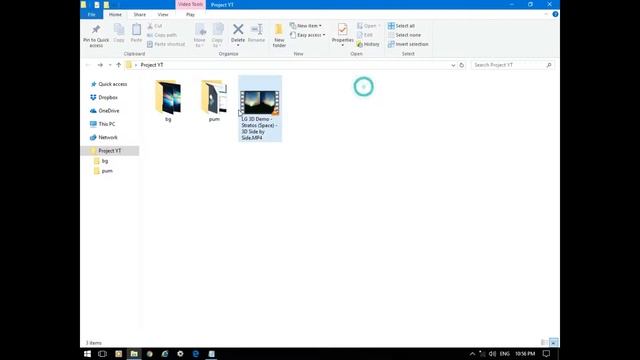Click the Open button in ribbon
Viewport: 640px width, 360px height.
[x=369, y=26]
